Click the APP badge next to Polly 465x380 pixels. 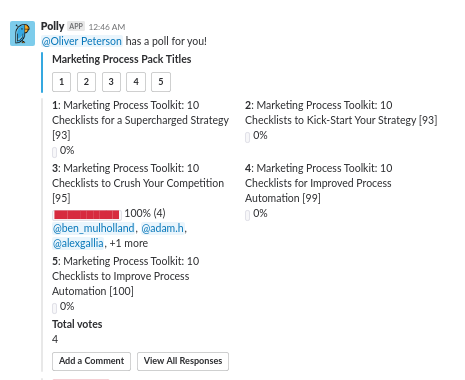pos(76,26)
